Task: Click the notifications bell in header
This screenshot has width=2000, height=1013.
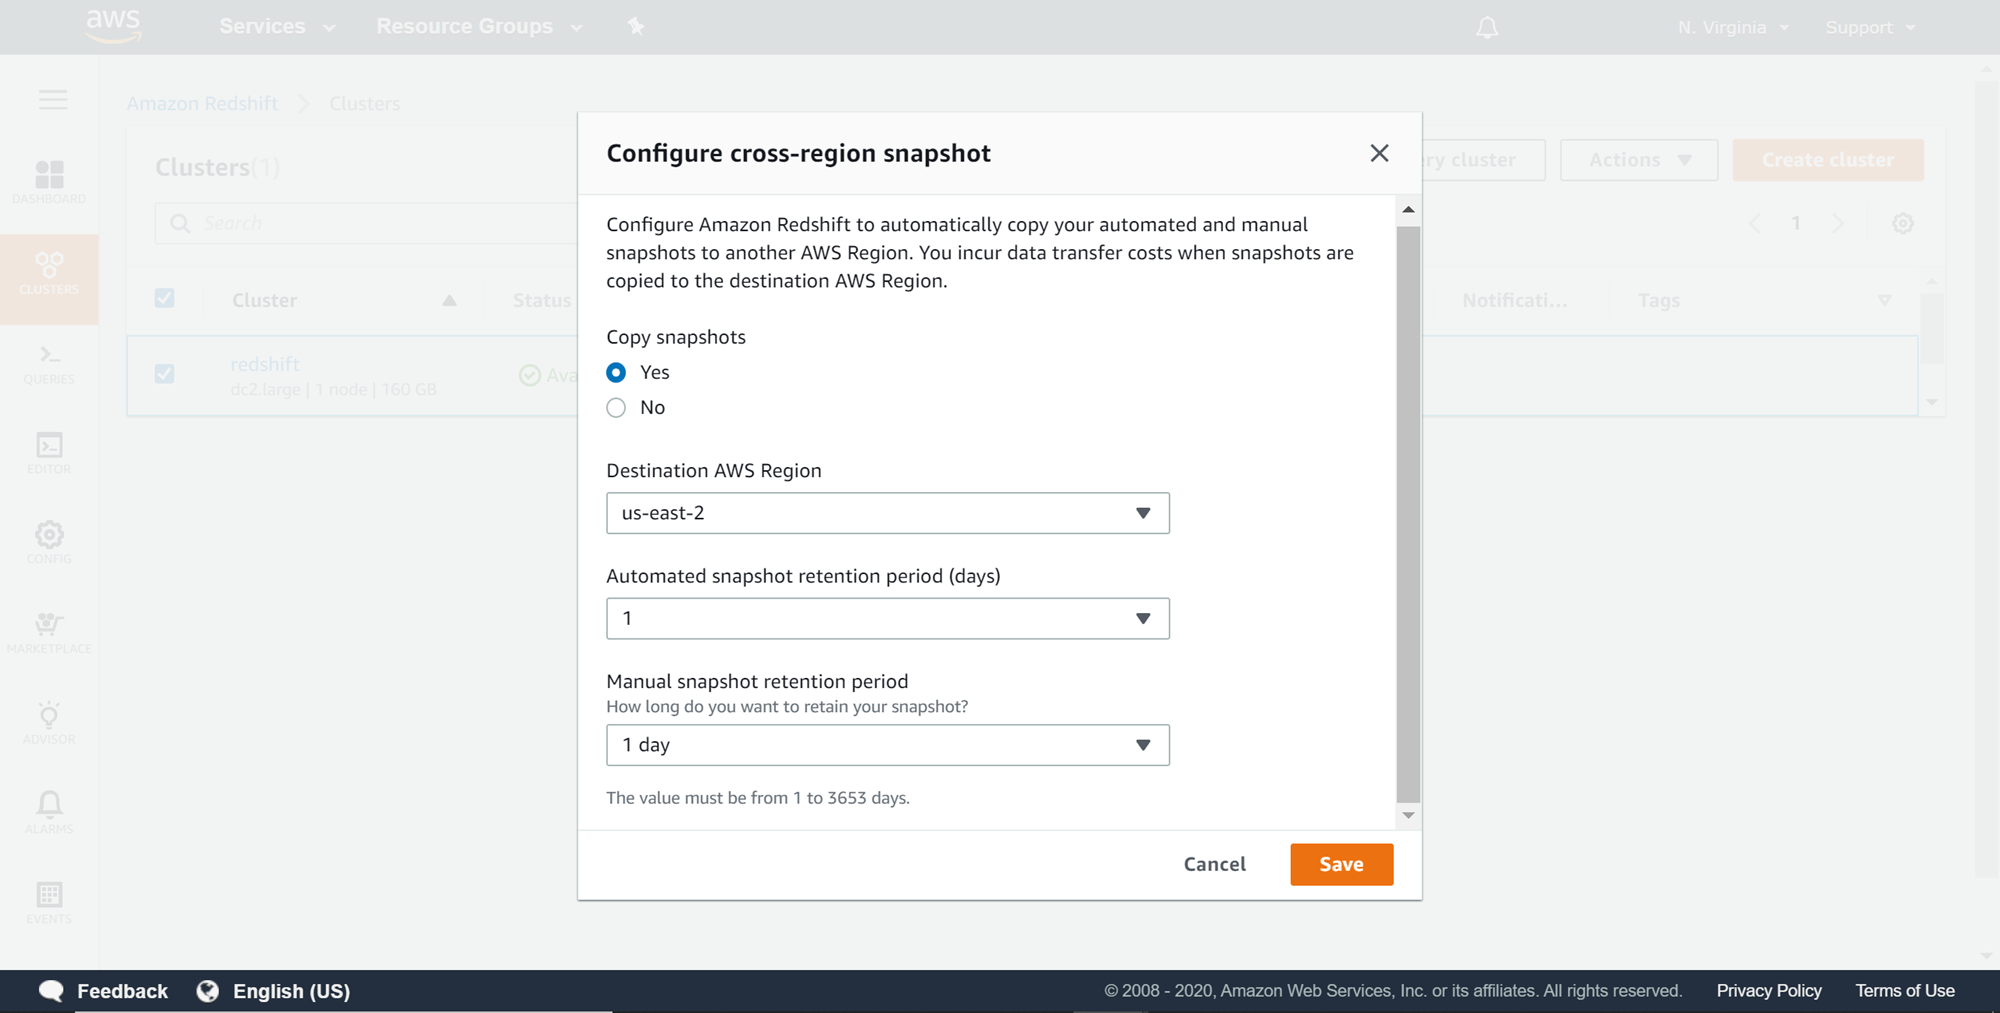Action: (x=1487, y=28)
